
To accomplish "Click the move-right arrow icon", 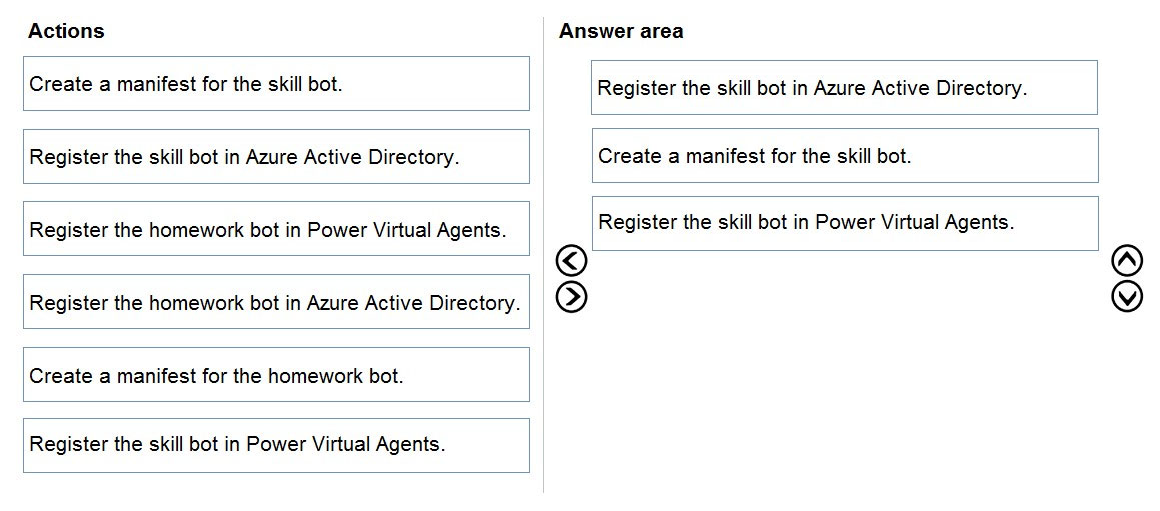I will 571,297.
